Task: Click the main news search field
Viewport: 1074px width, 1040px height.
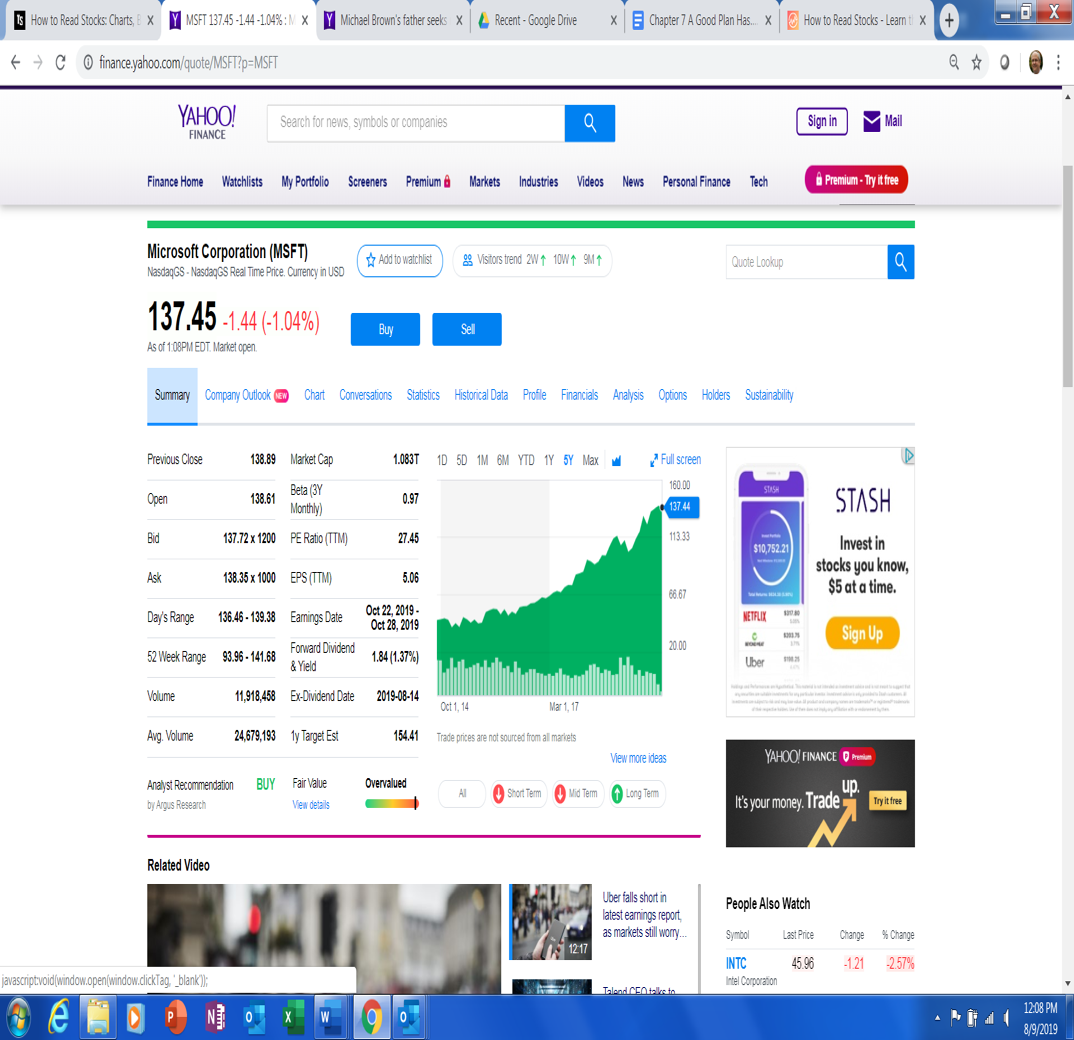Action: [x=416, y=123]
